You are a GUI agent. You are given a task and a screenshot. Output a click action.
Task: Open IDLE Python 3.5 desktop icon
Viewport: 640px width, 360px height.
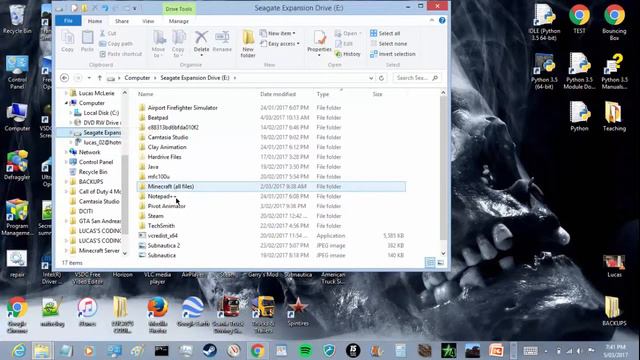tap(544, 22)
